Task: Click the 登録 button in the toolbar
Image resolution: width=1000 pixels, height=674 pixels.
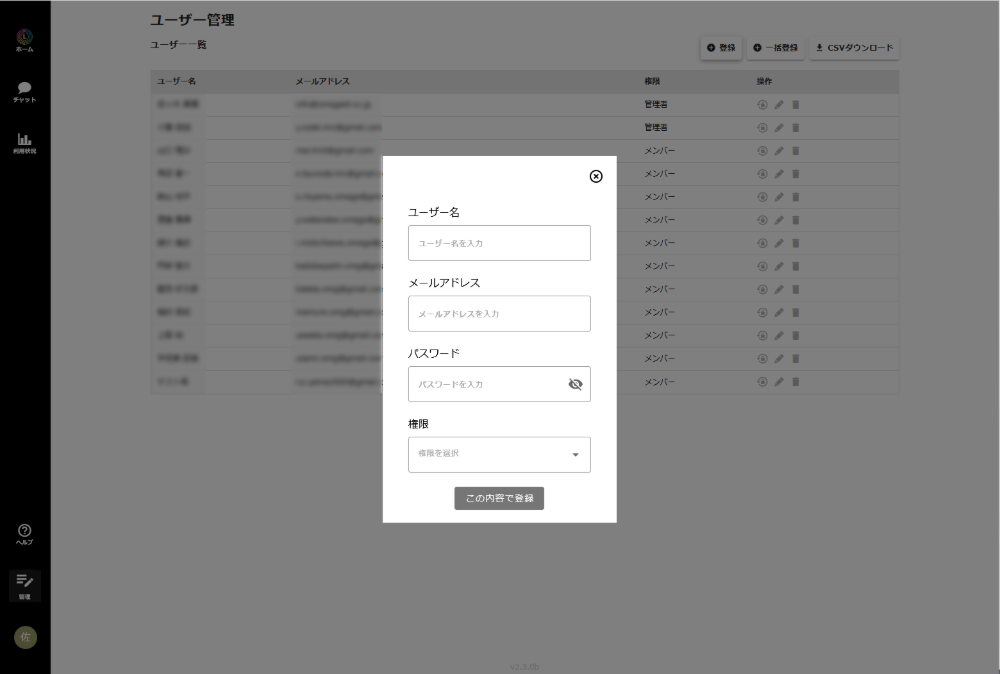Action: (721, 48)
